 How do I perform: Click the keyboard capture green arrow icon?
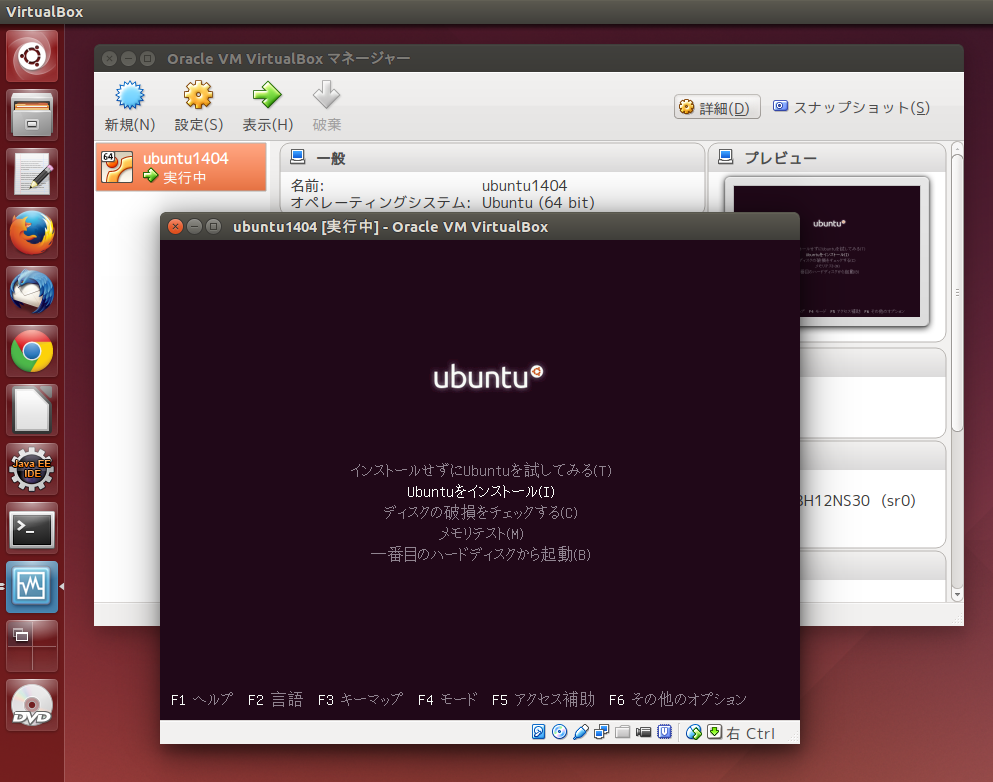point(714,732)
